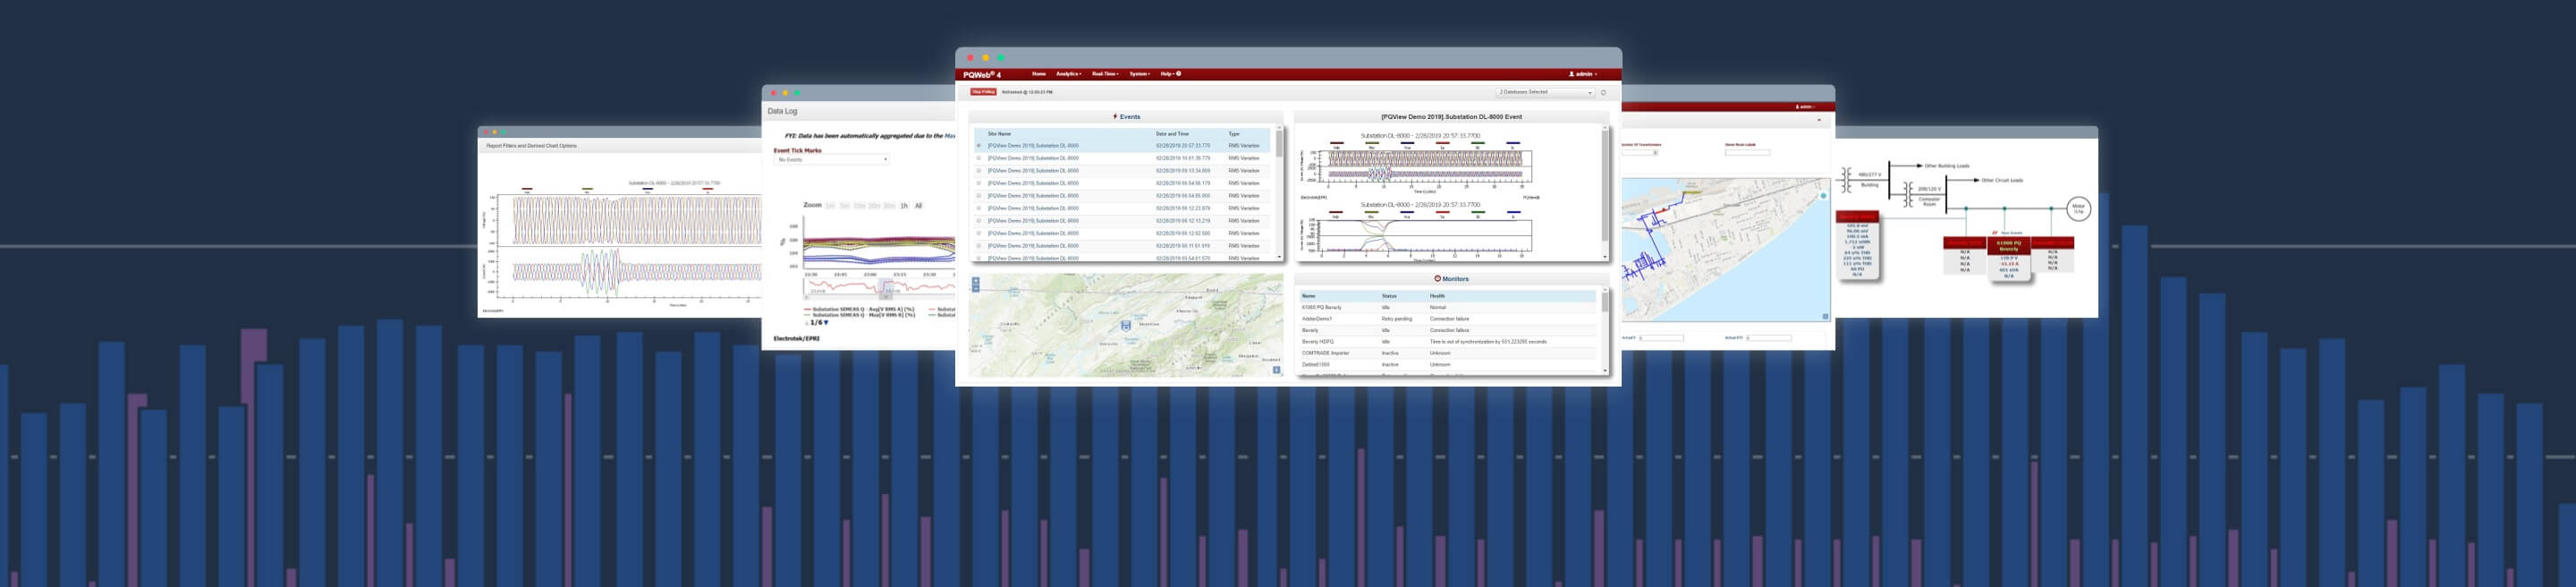2576x587 pixels.
Task: Collapse the options panel caret in map window
Action: click(x=1818, y=120)
